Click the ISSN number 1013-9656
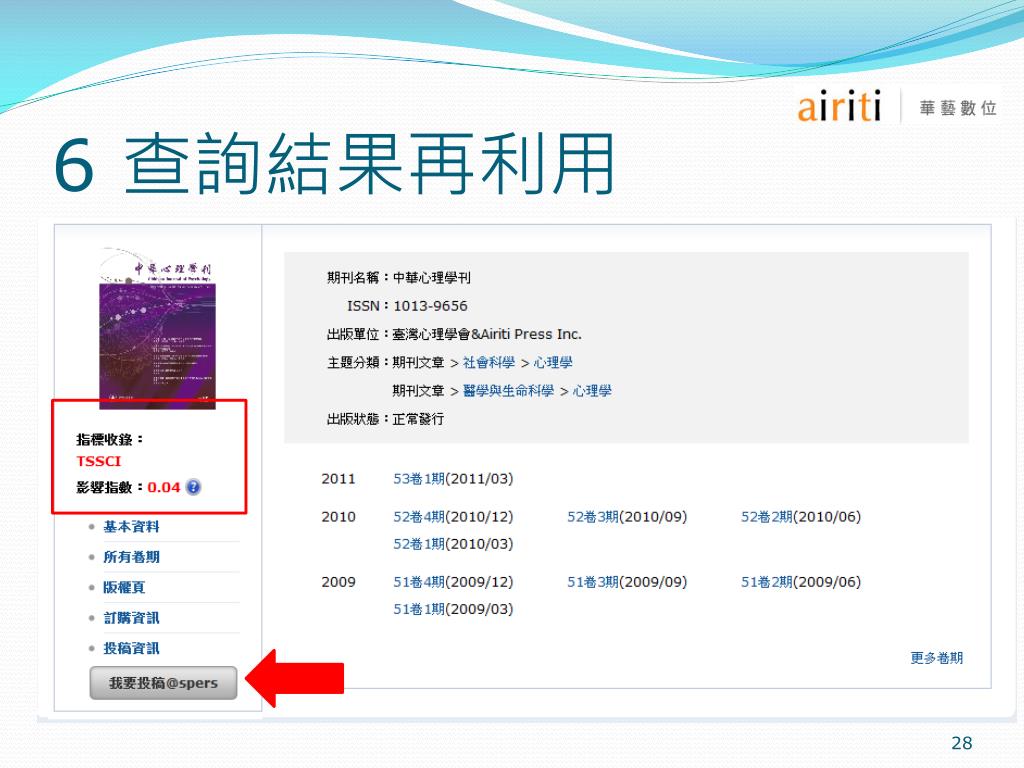The image size is (1024, 768). coord(430,306)
